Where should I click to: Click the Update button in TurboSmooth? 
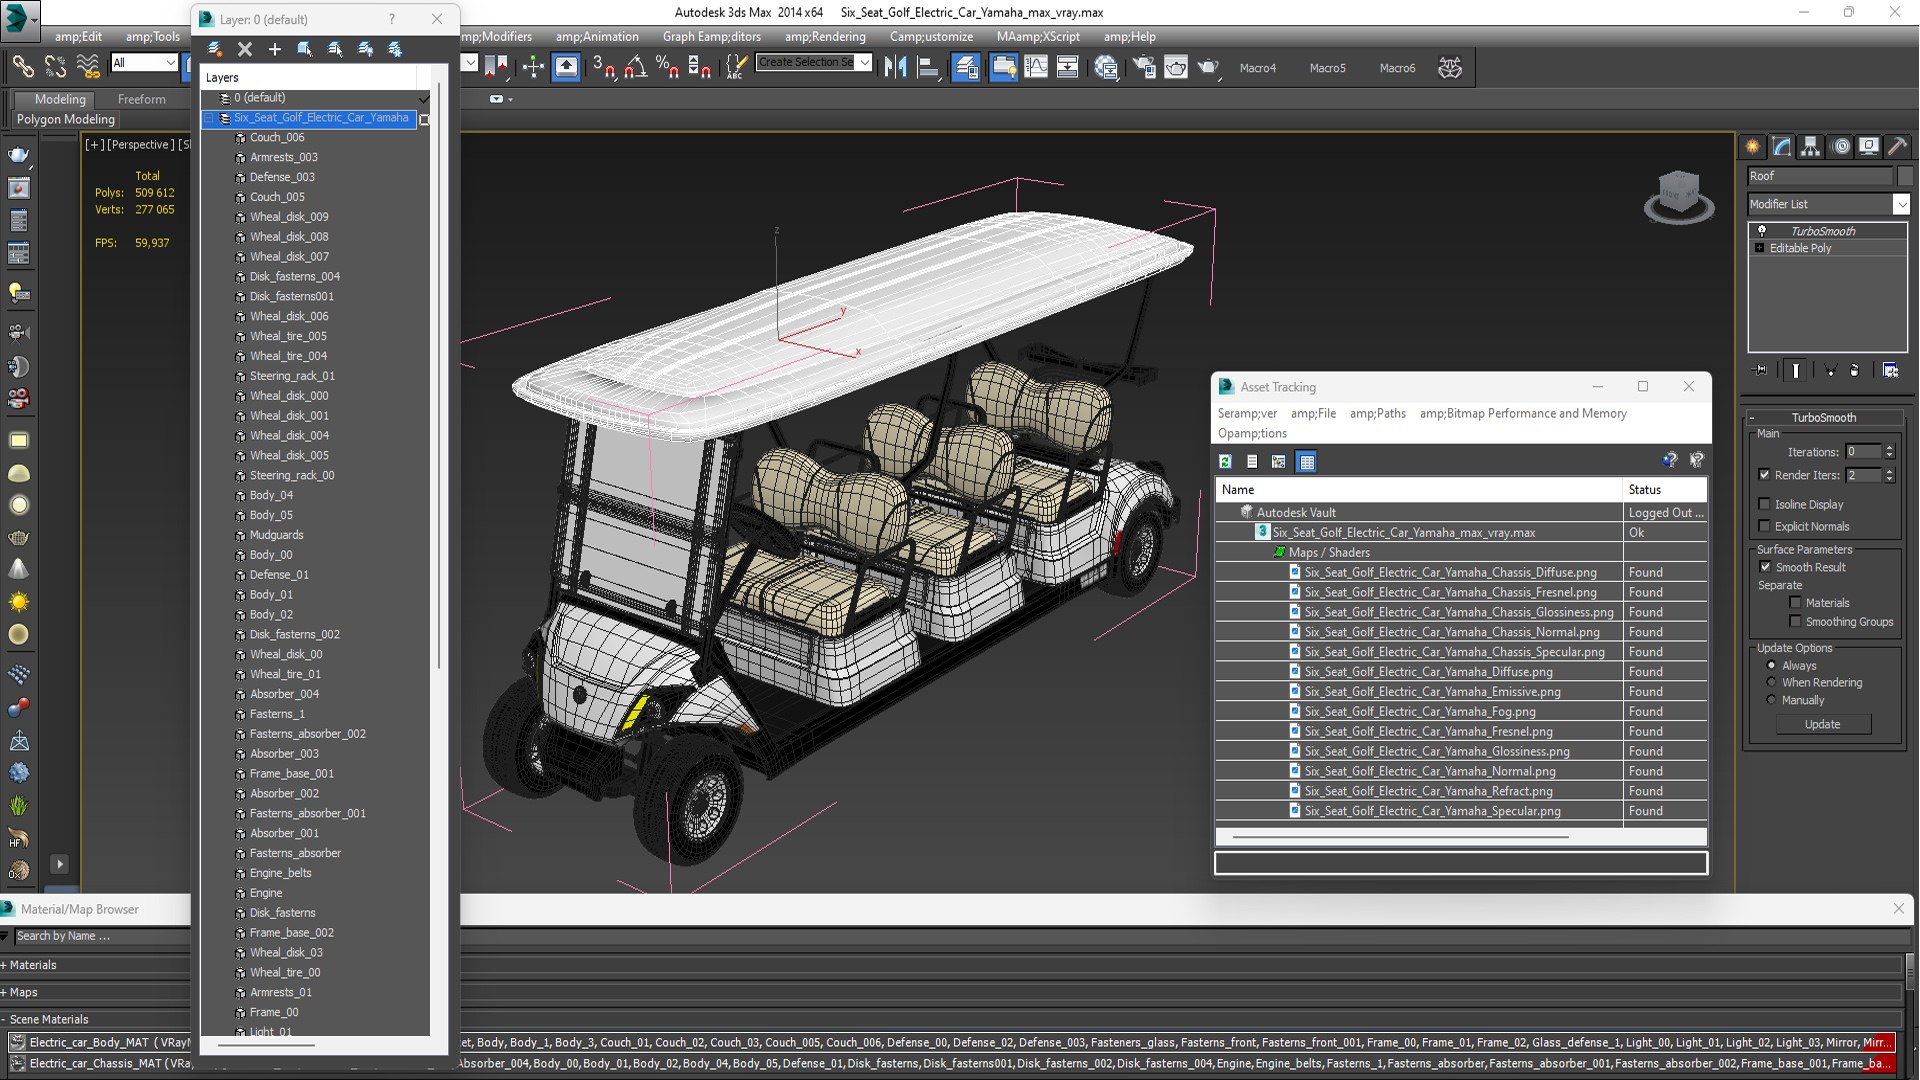coord(1822,724)
